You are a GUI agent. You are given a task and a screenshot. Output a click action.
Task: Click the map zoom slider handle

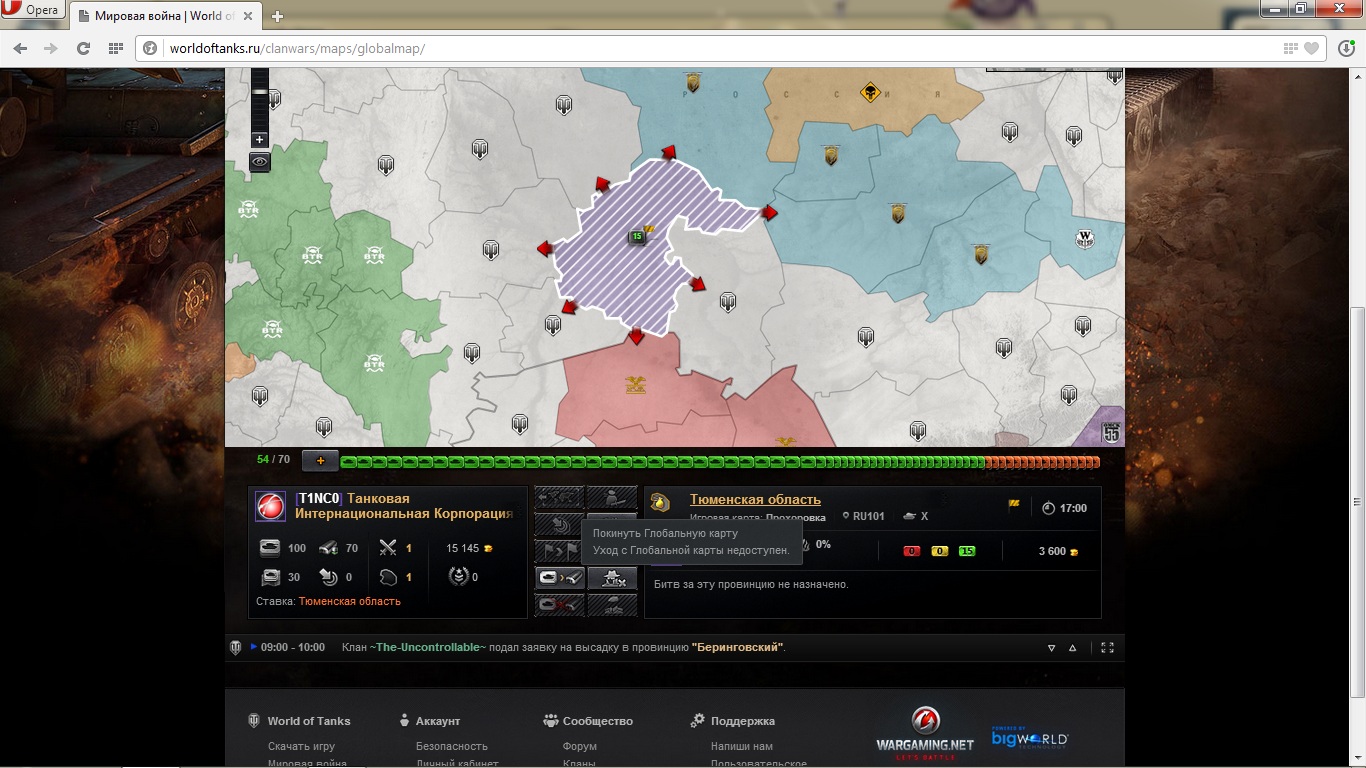click(260, 91)
